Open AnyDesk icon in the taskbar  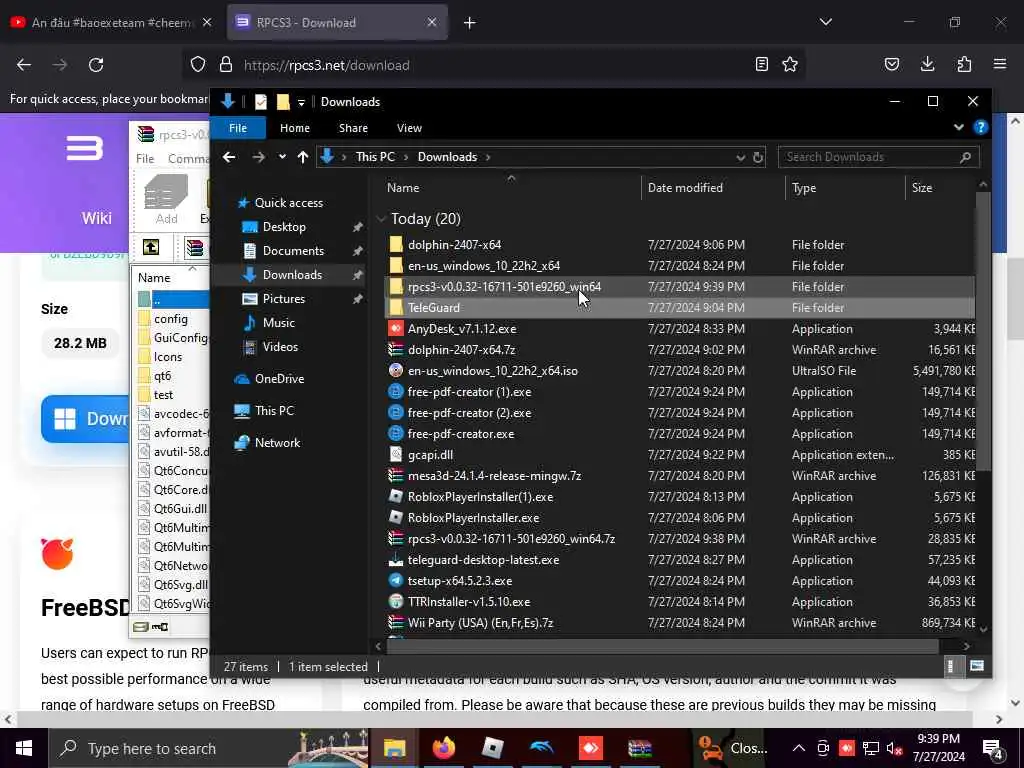(590, 748)
